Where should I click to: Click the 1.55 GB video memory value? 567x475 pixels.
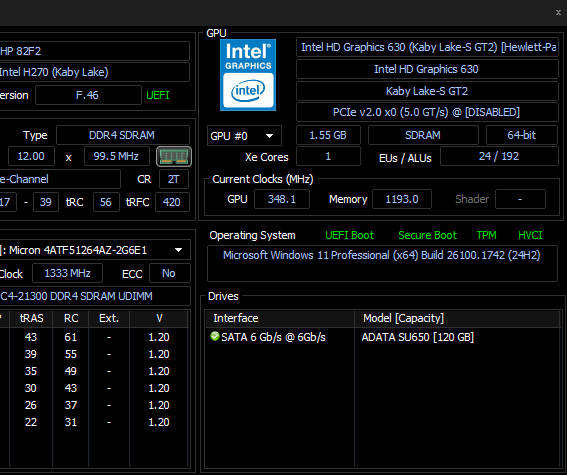click(x=328, y=135)
